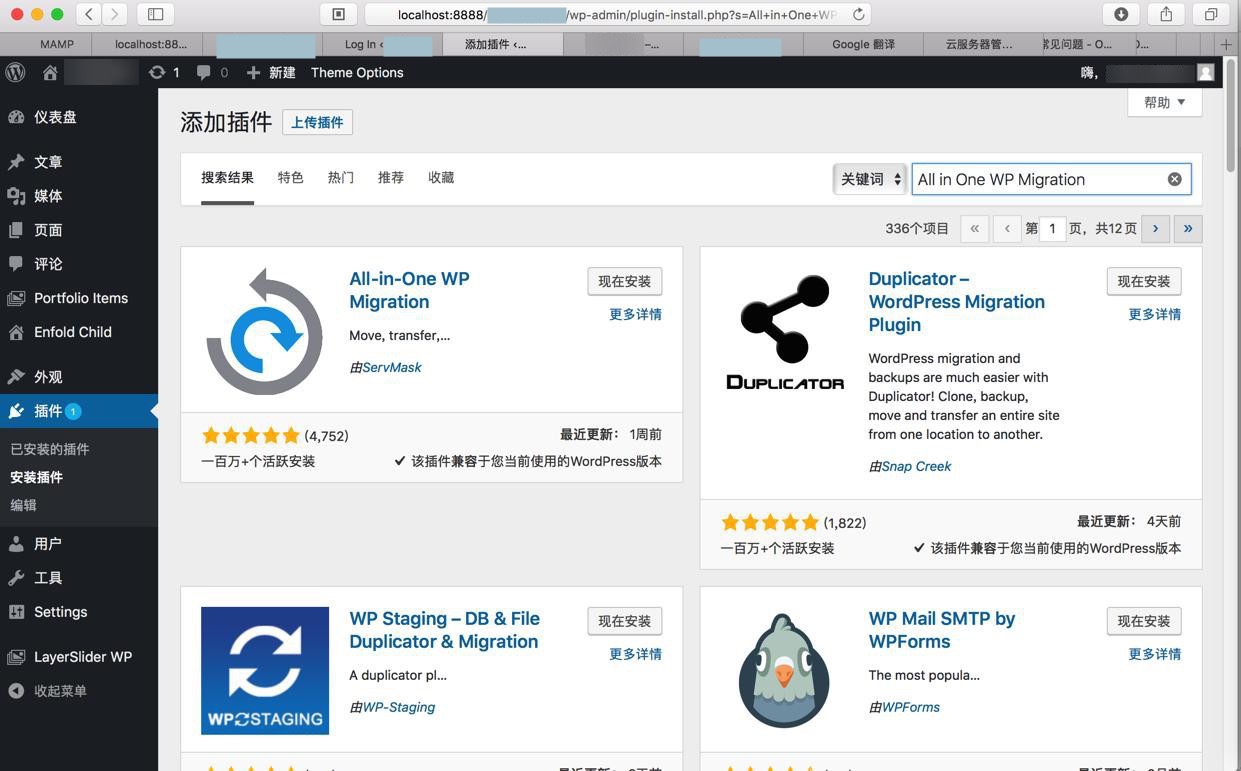Open the 用户 users menu
The image size is (1241, 771).
click(79, 544)
